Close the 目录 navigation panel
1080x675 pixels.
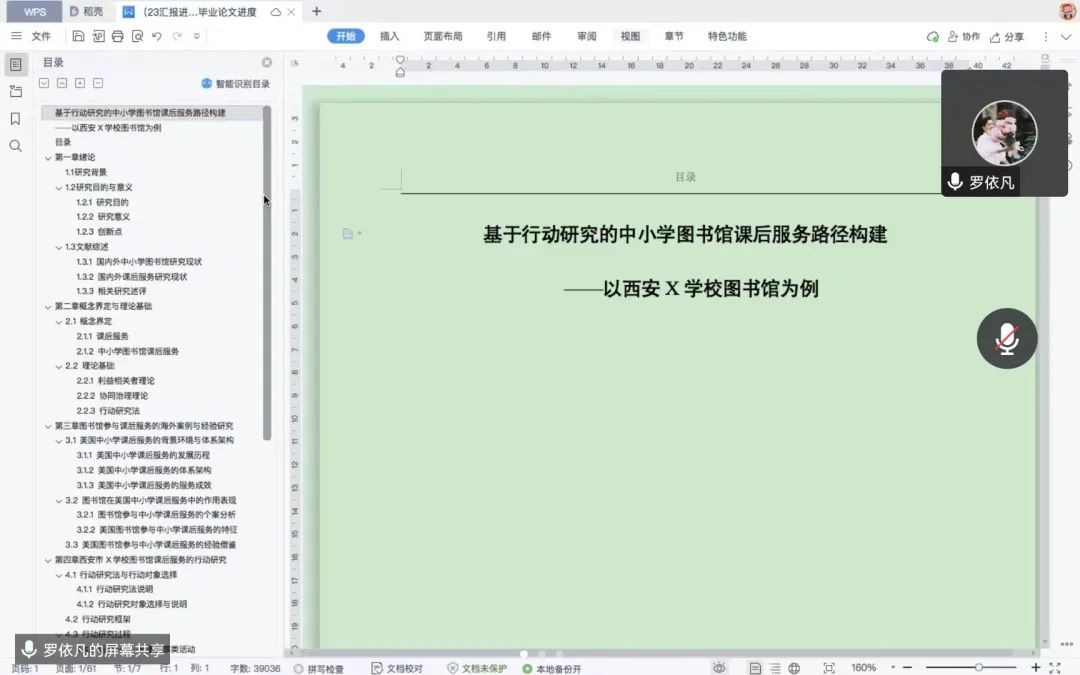[x=267, y=62]
